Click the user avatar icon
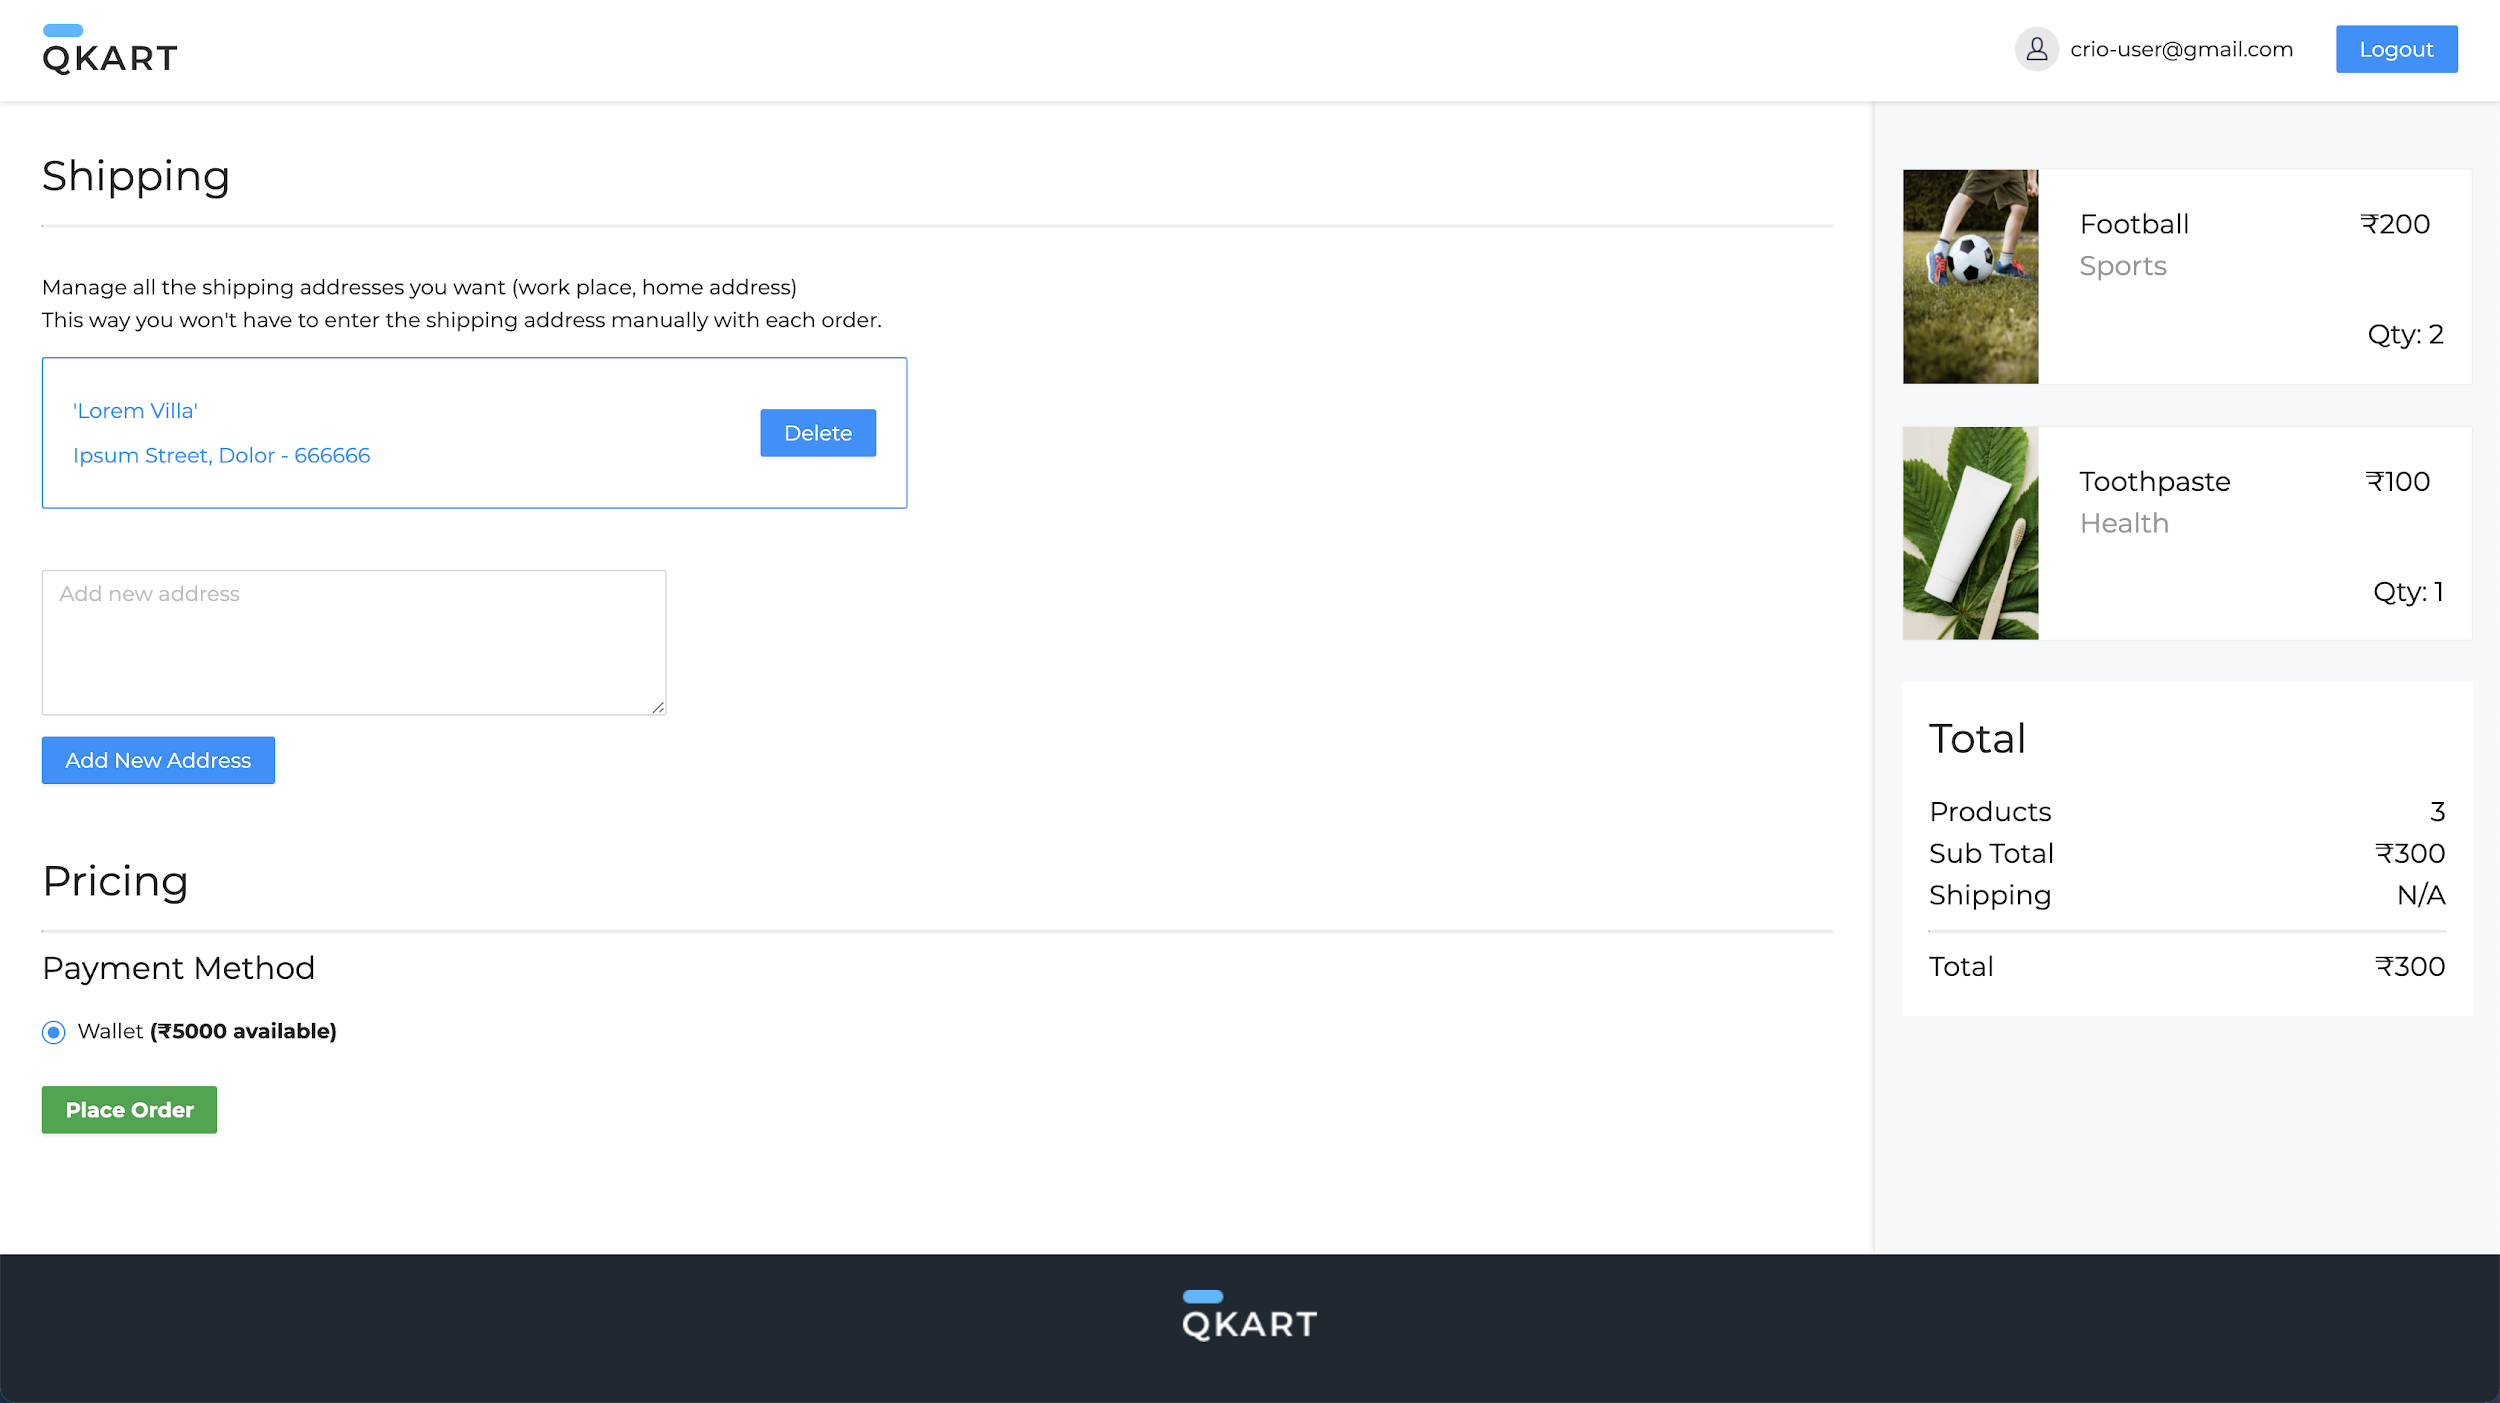The width and height of the screenshot is (2500, 1403). 2036,49
